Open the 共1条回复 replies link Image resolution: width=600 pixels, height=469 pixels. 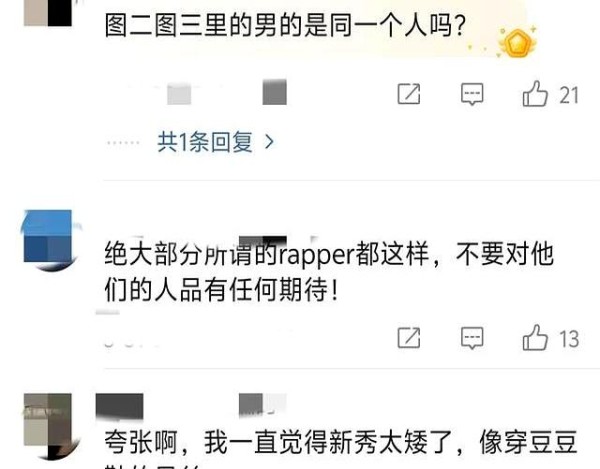point(205,142)
